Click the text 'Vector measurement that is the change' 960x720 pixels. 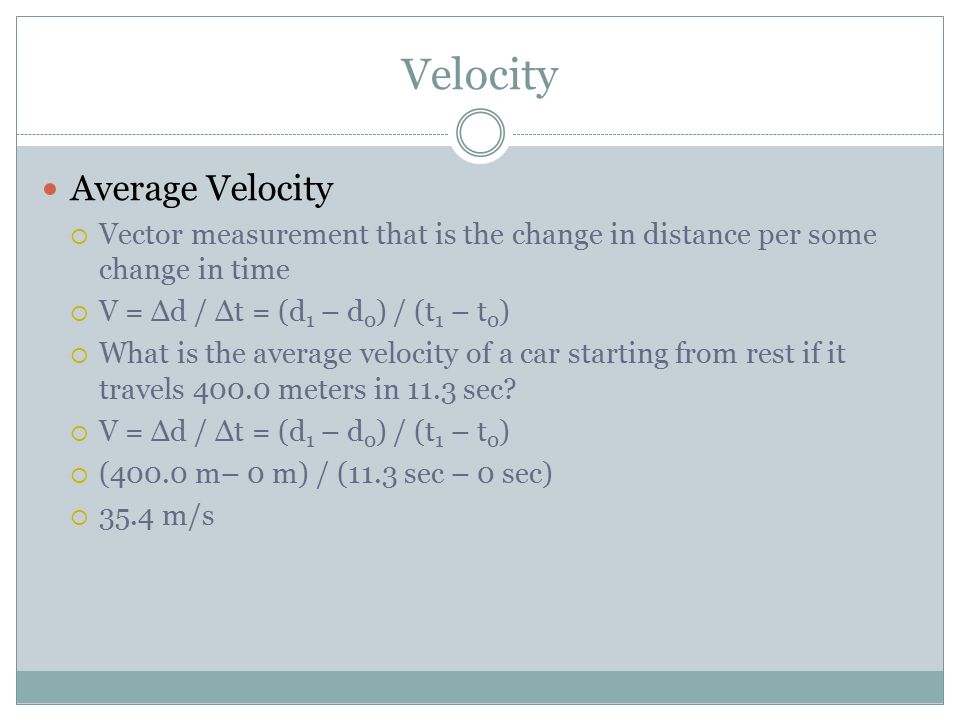(x=350, y=235)
